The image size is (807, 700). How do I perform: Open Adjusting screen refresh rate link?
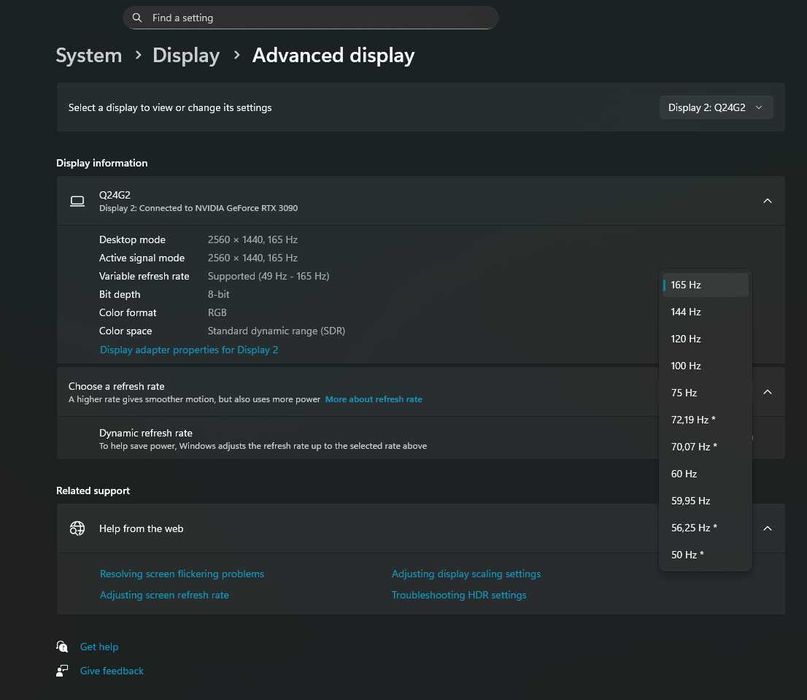coord(164,594)
